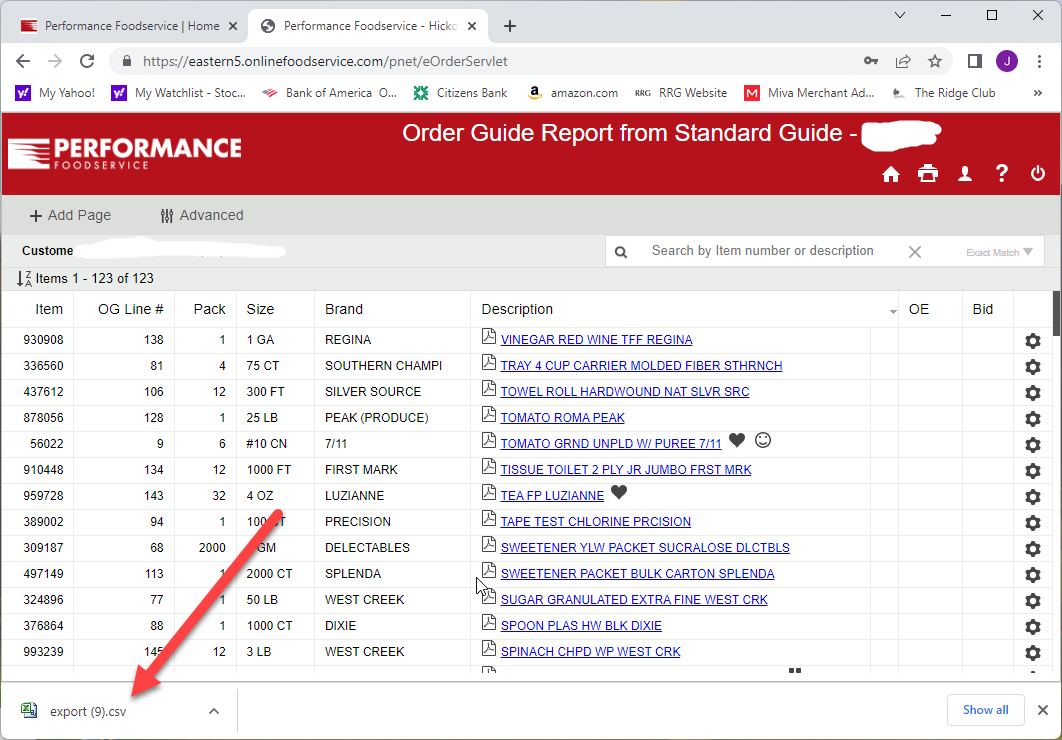This screenshot has height=740, width=1062.
Task: Open gear options for SPOON PLAS HW BLK row
Action: coord(1033,627)
